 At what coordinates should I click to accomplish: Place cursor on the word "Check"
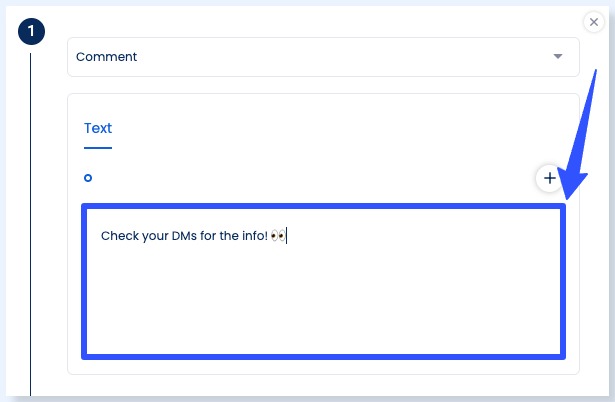tap(120, 236)
